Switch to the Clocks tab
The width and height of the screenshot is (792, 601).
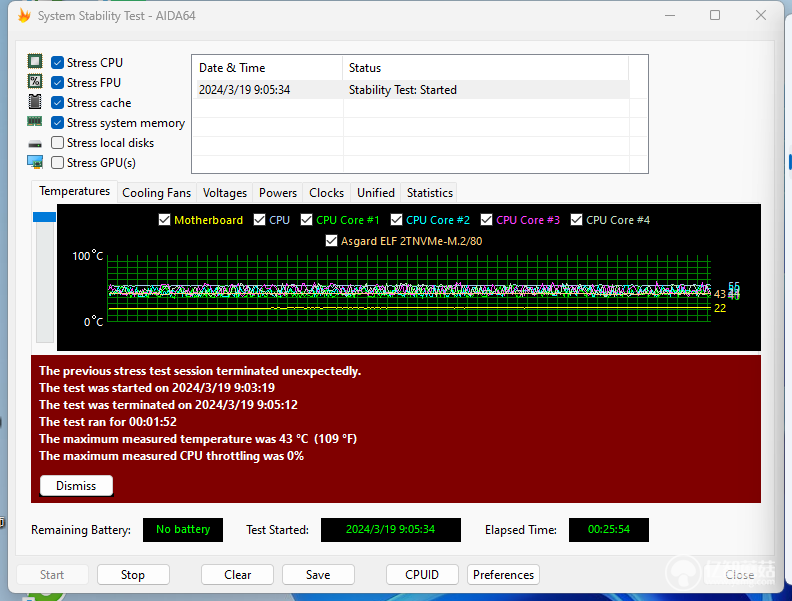coord(326,193)
